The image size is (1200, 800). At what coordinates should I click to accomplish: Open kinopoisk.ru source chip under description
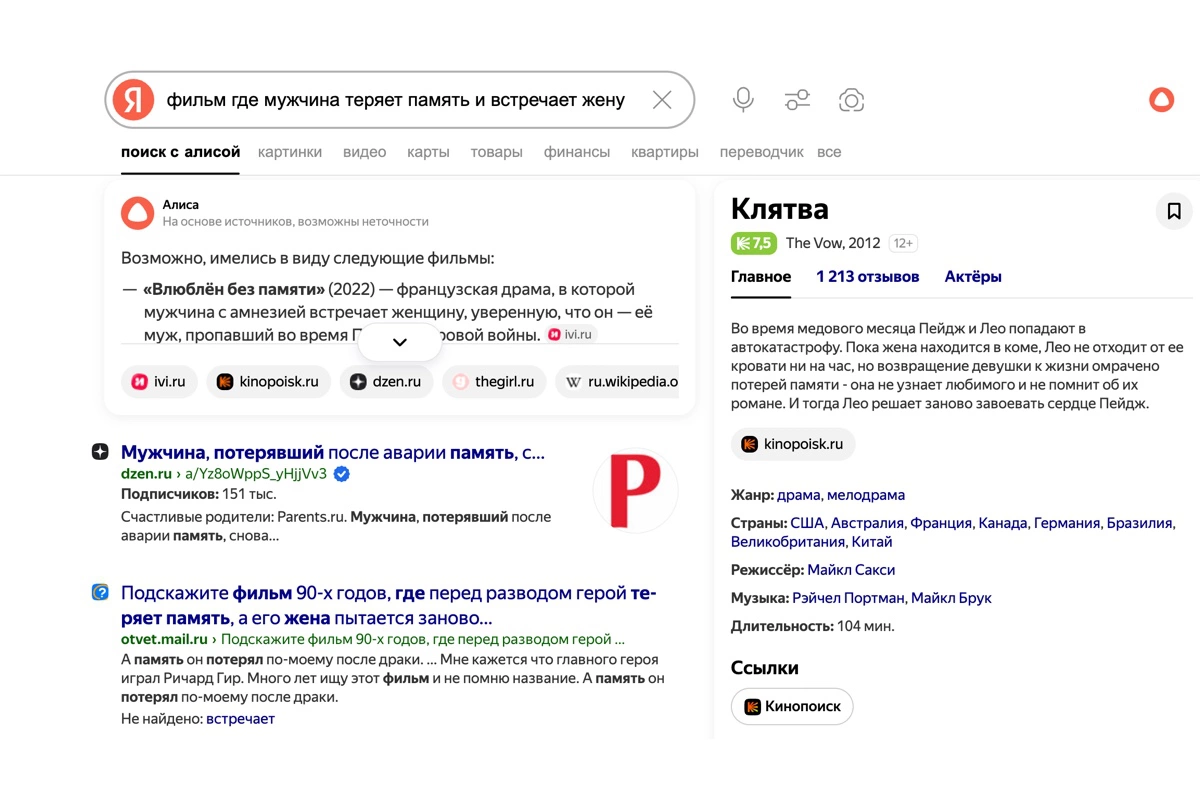(x=793, y=444)
